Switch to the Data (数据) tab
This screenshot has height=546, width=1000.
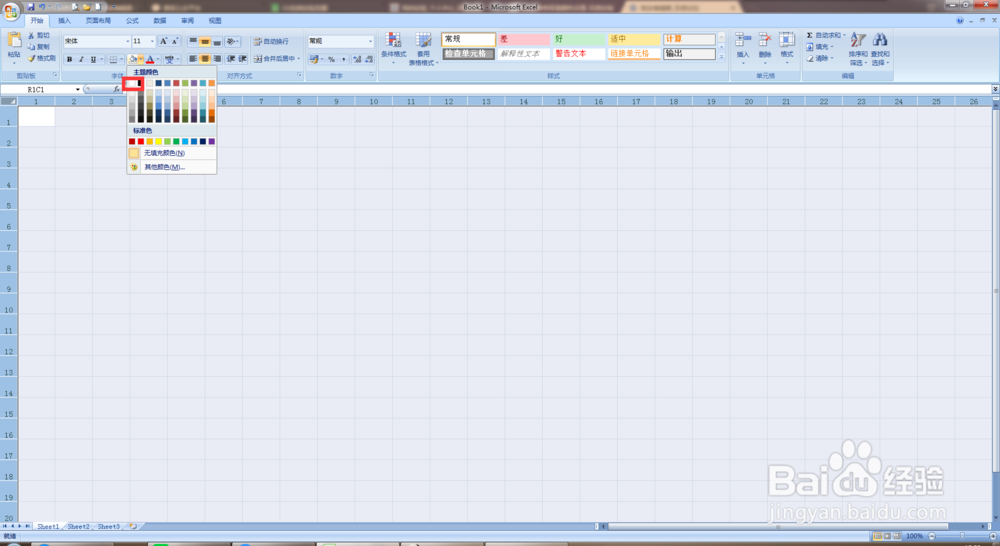159,21
